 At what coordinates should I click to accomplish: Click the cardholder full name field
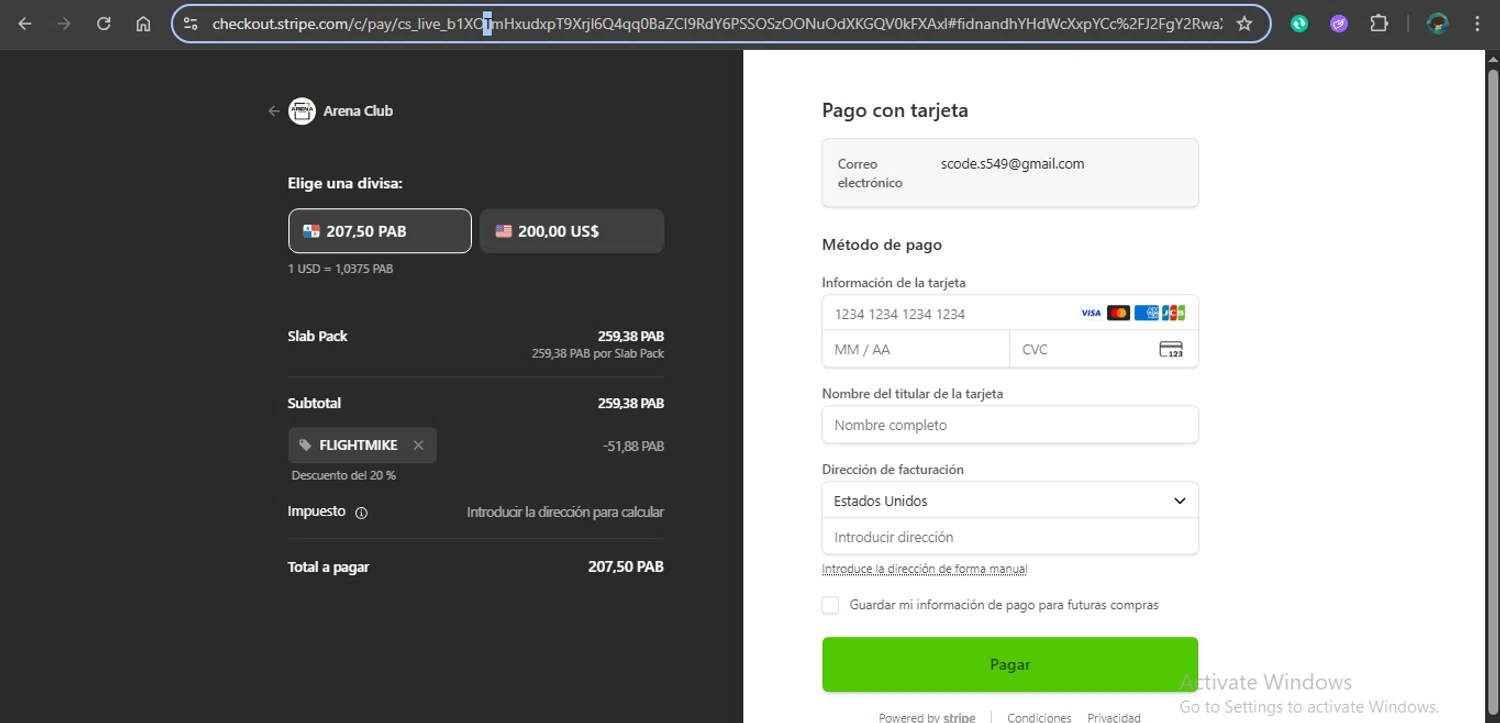point(1010,425)
